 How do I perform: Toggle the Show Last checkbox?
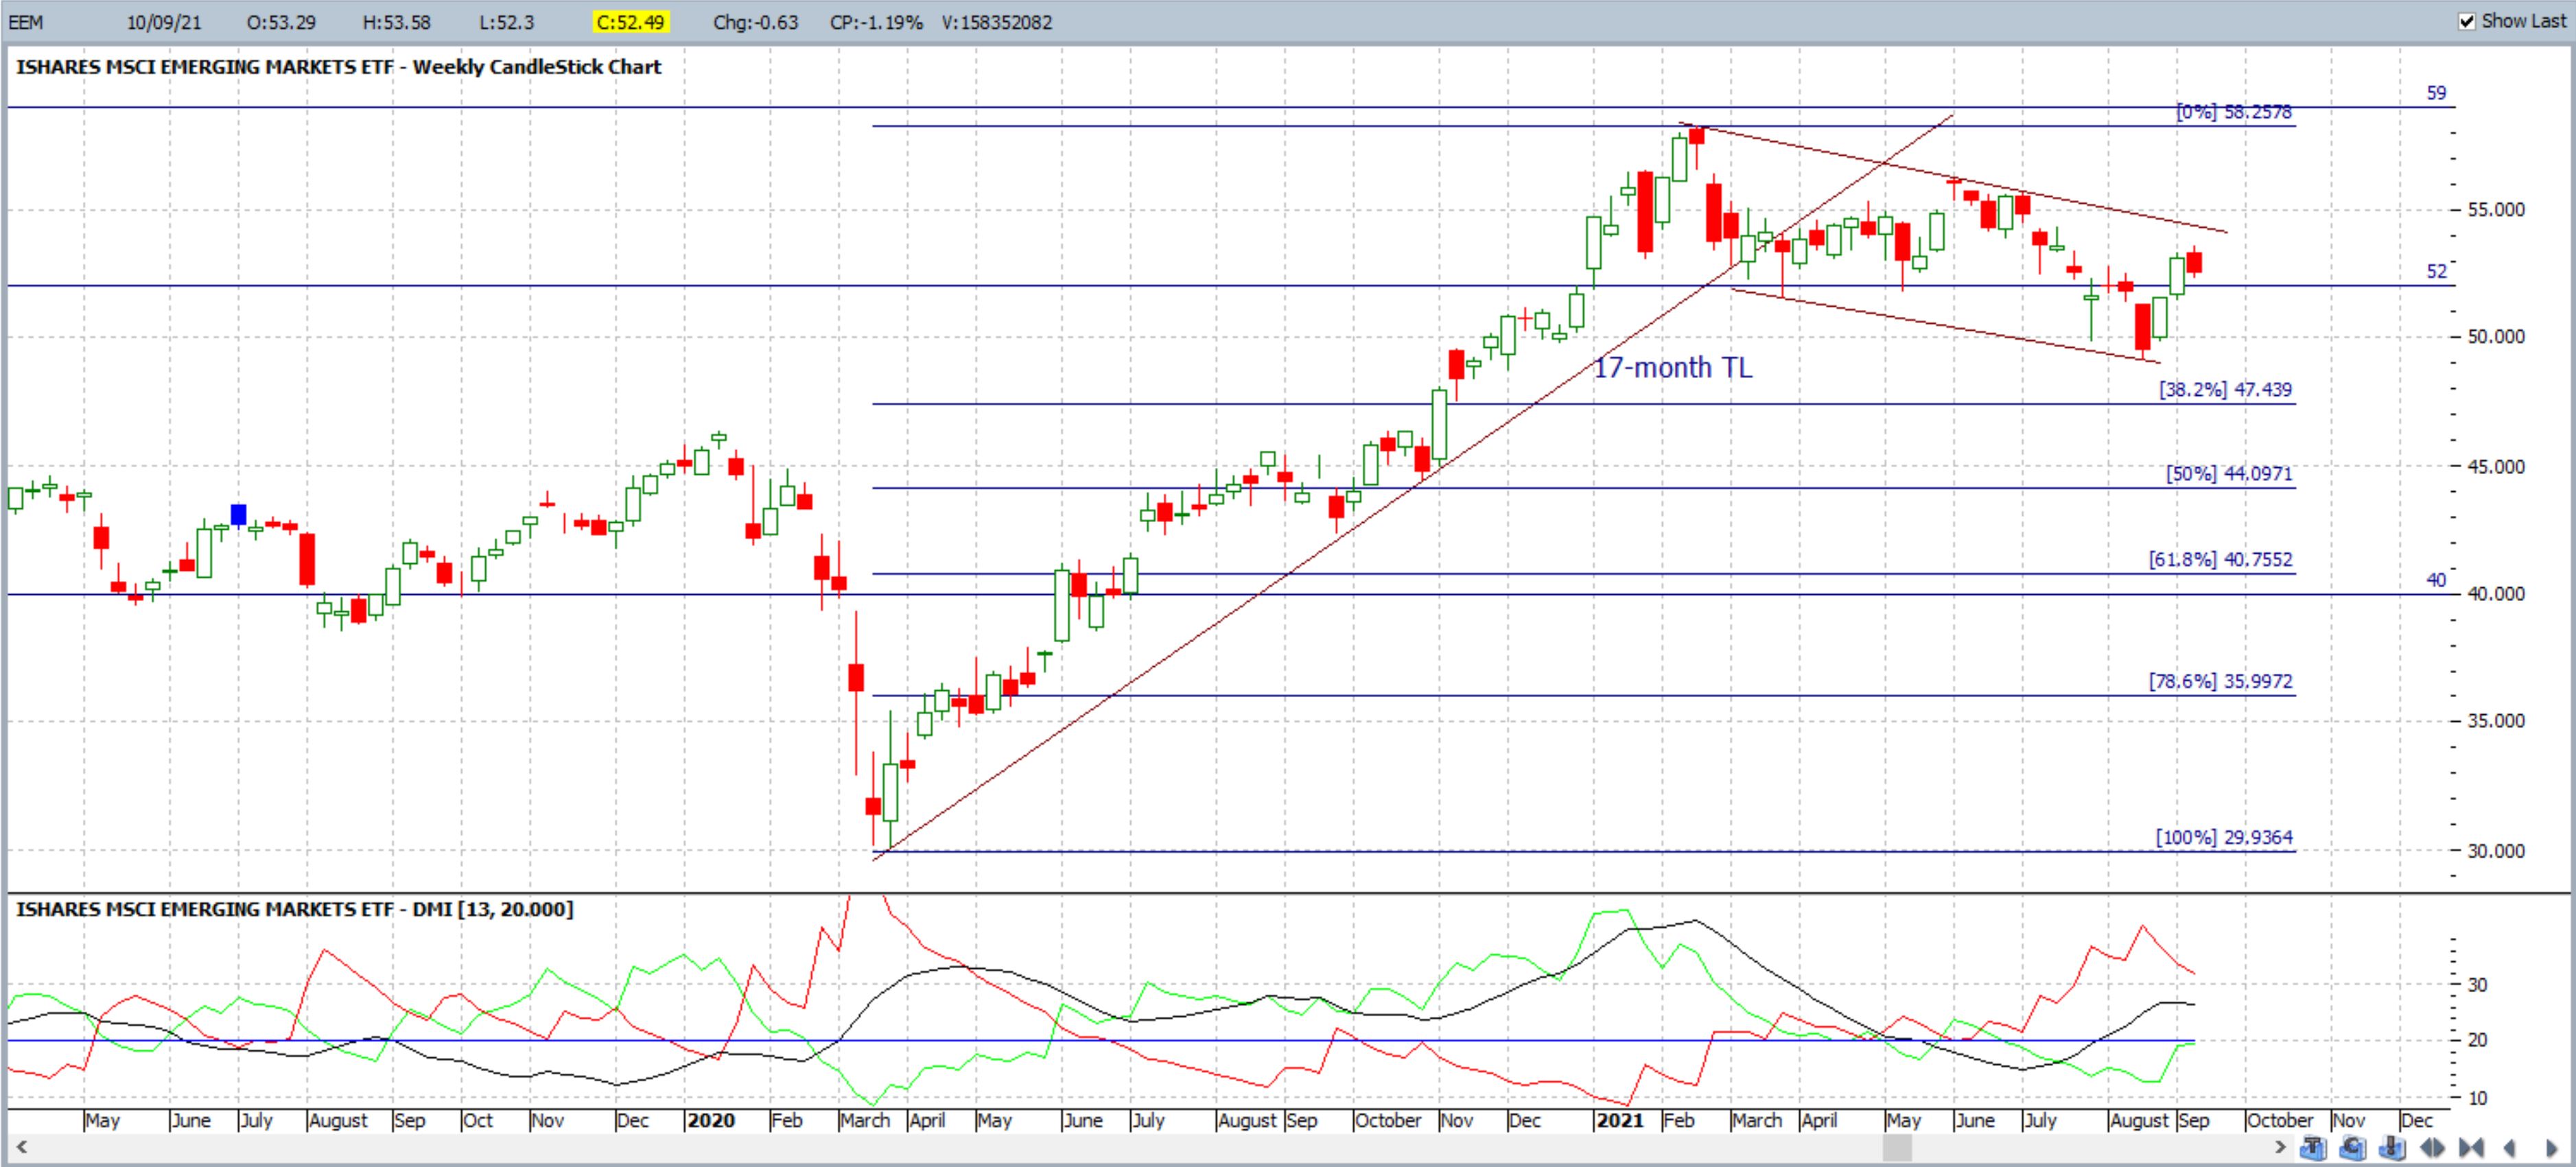pos(2466,21)
